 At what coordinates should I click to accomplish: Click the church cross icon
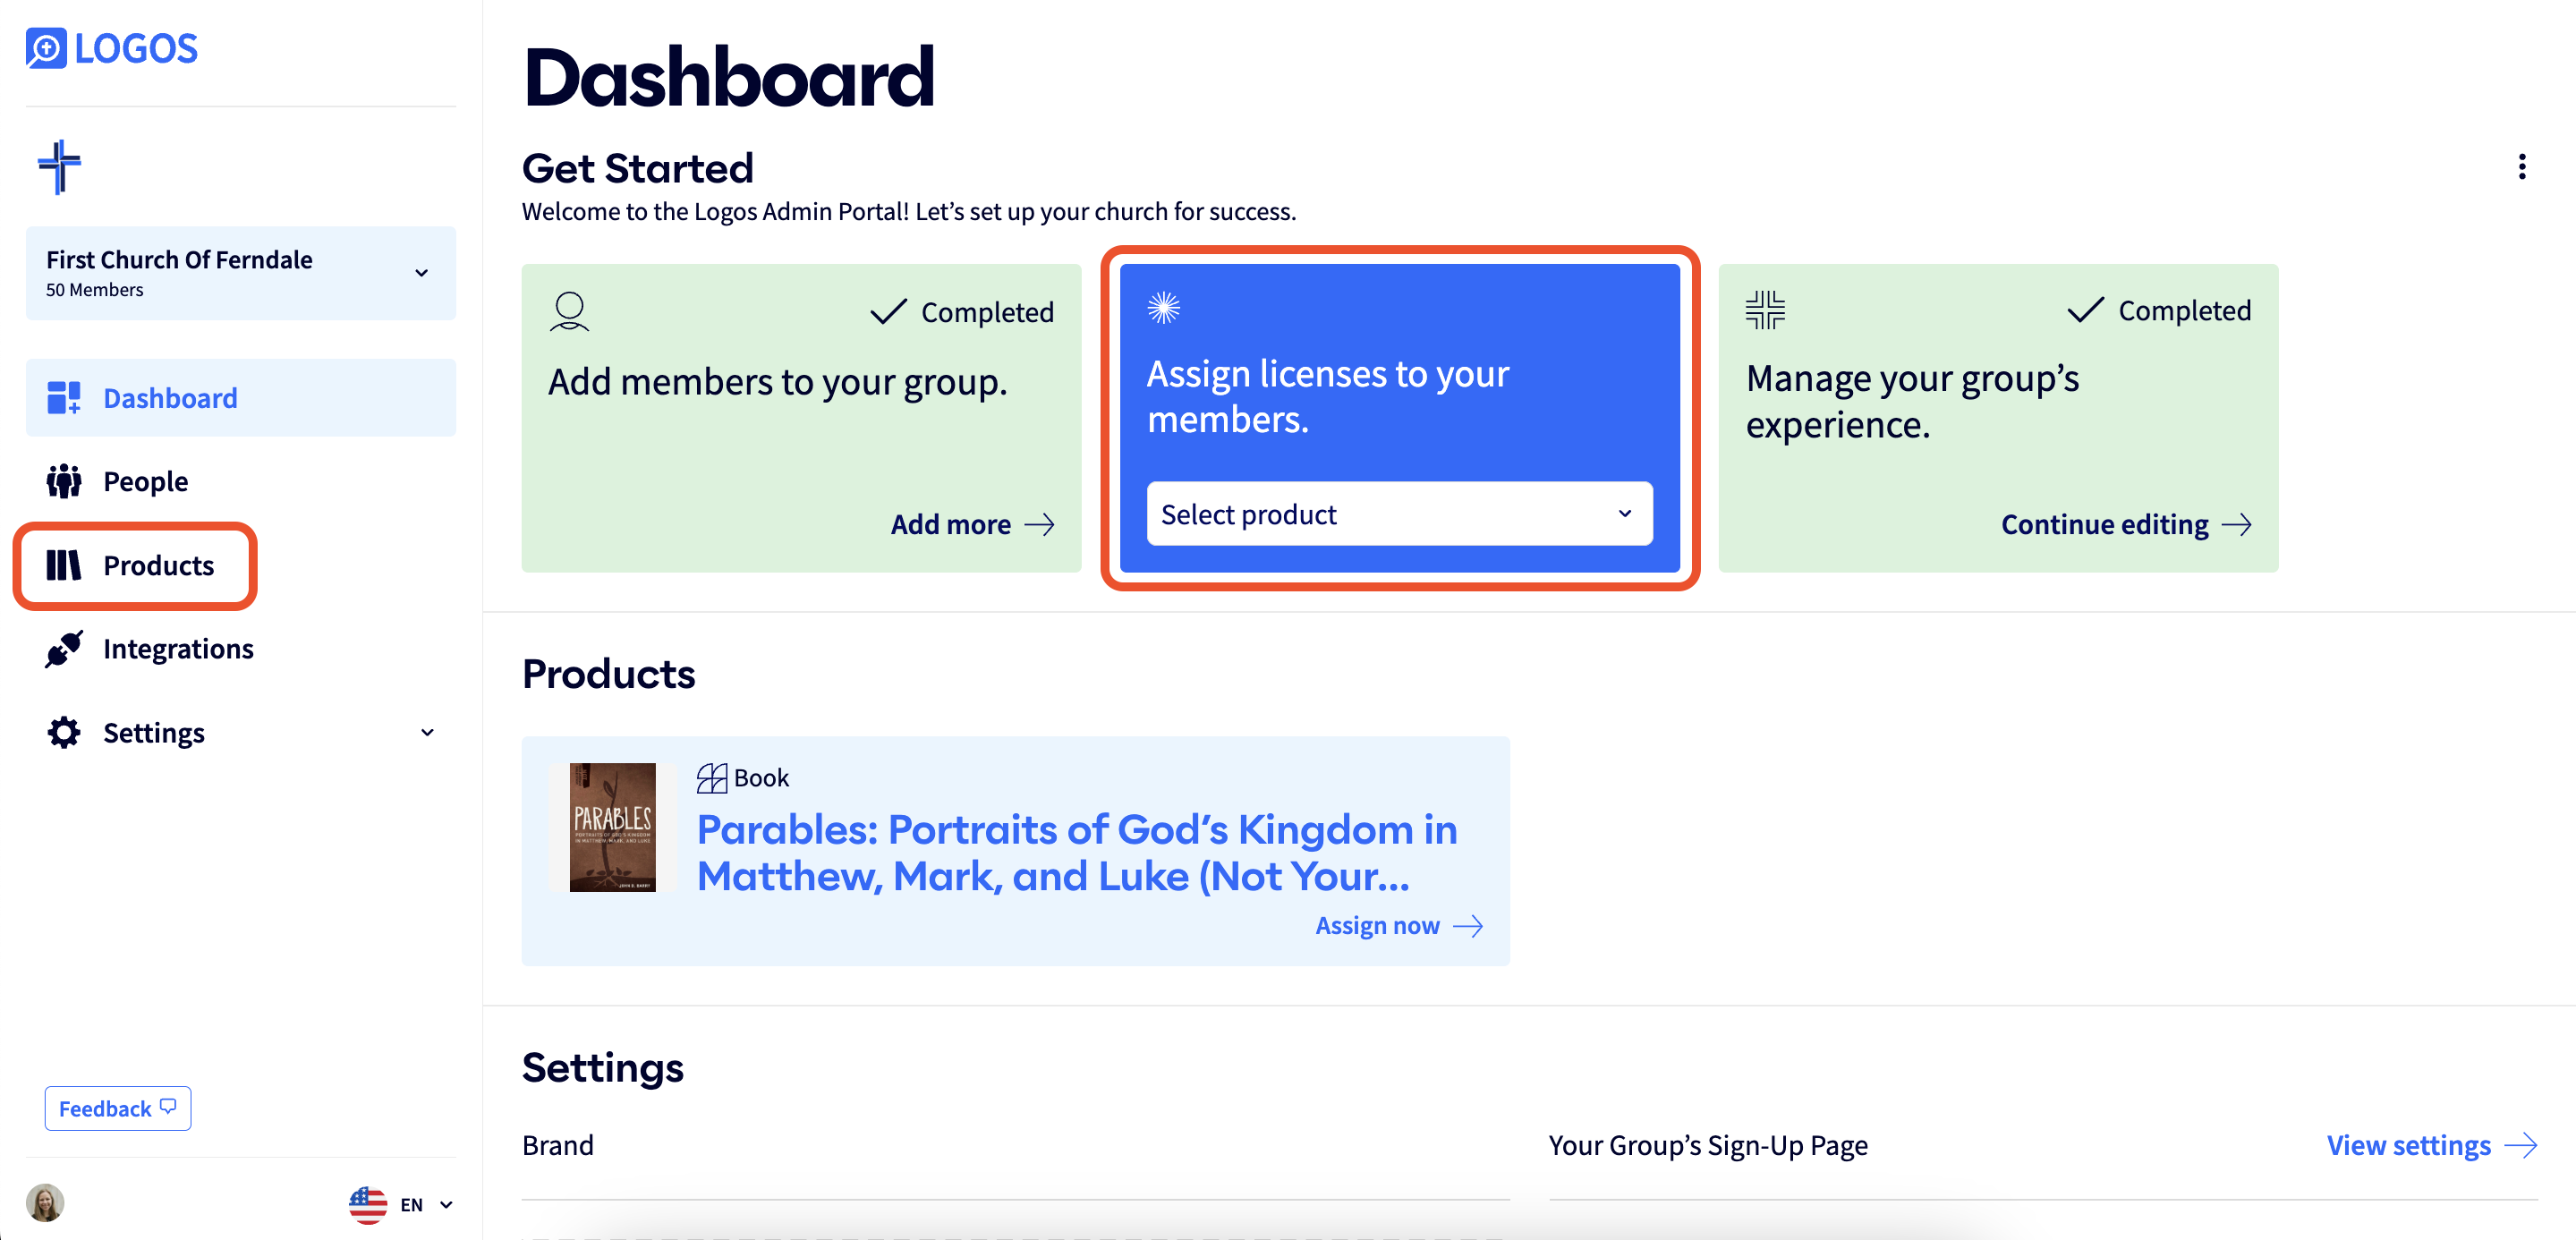[60, 166]
